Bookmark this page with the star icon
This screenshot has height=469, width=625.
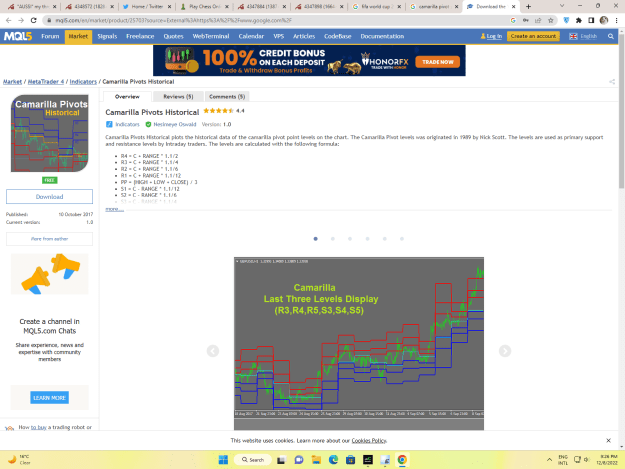(550, 20)
